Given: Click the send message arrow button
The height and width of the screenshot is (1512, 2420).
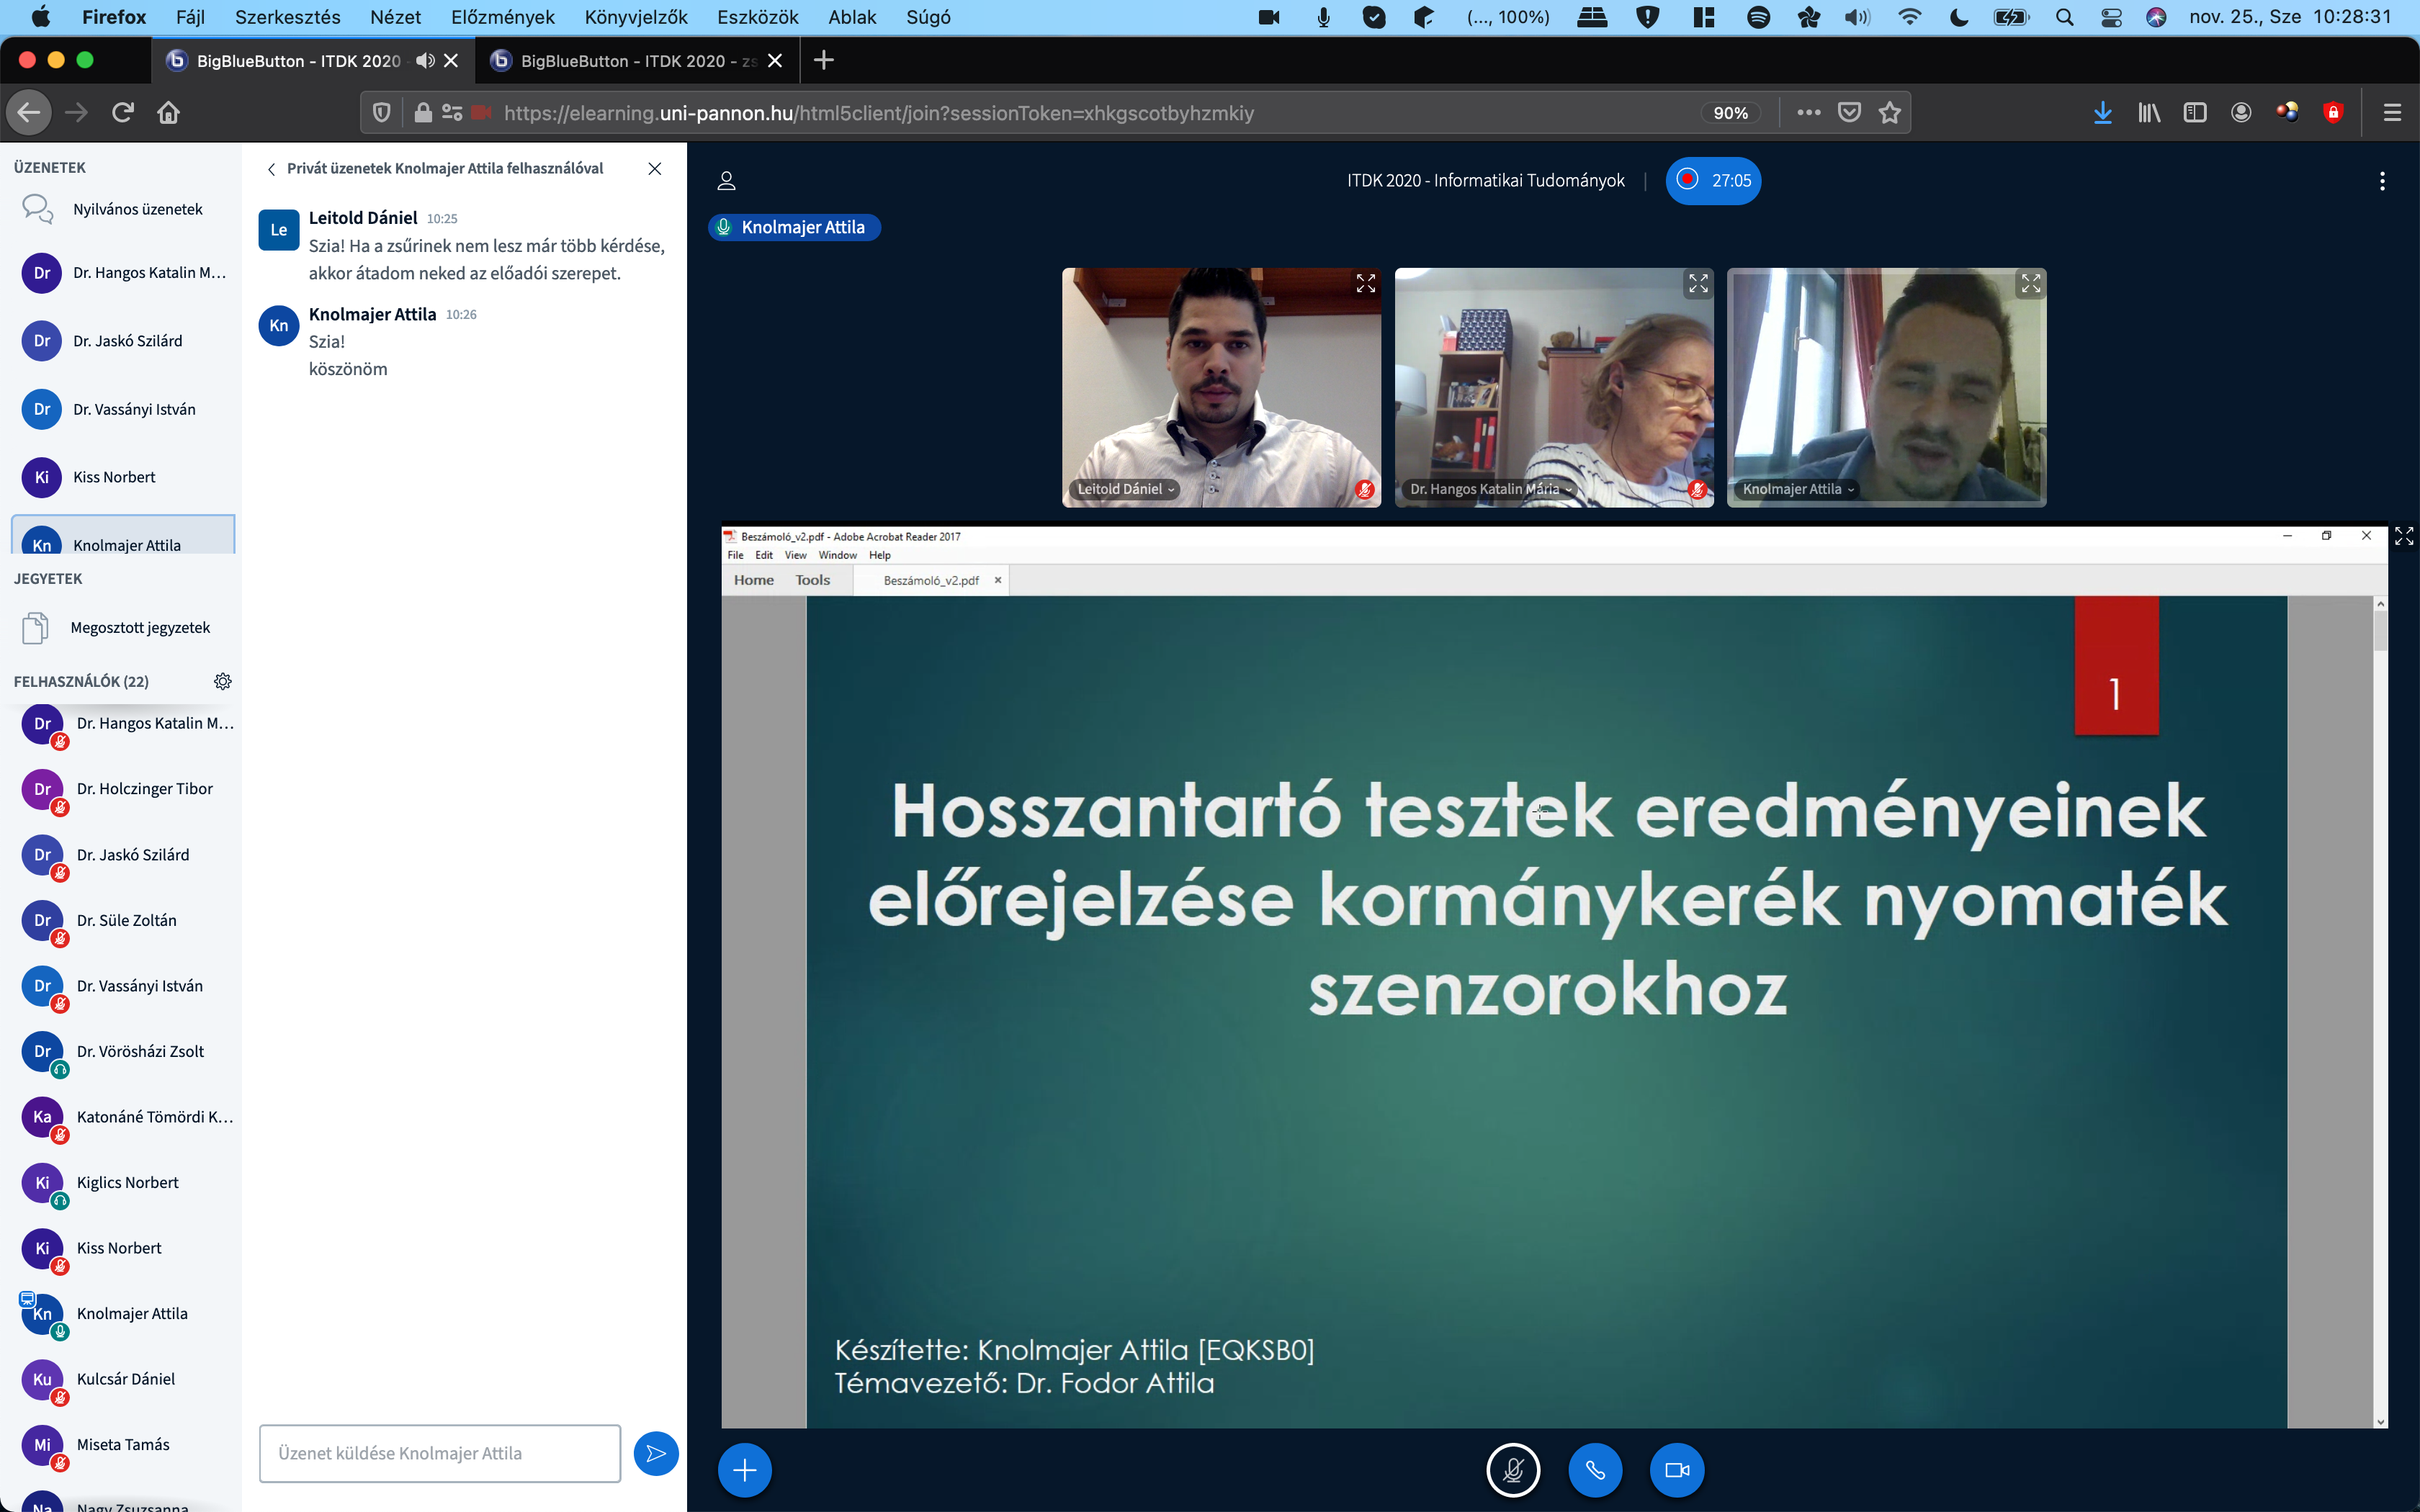Looking at the screenshot, I should pos(656,1453).
